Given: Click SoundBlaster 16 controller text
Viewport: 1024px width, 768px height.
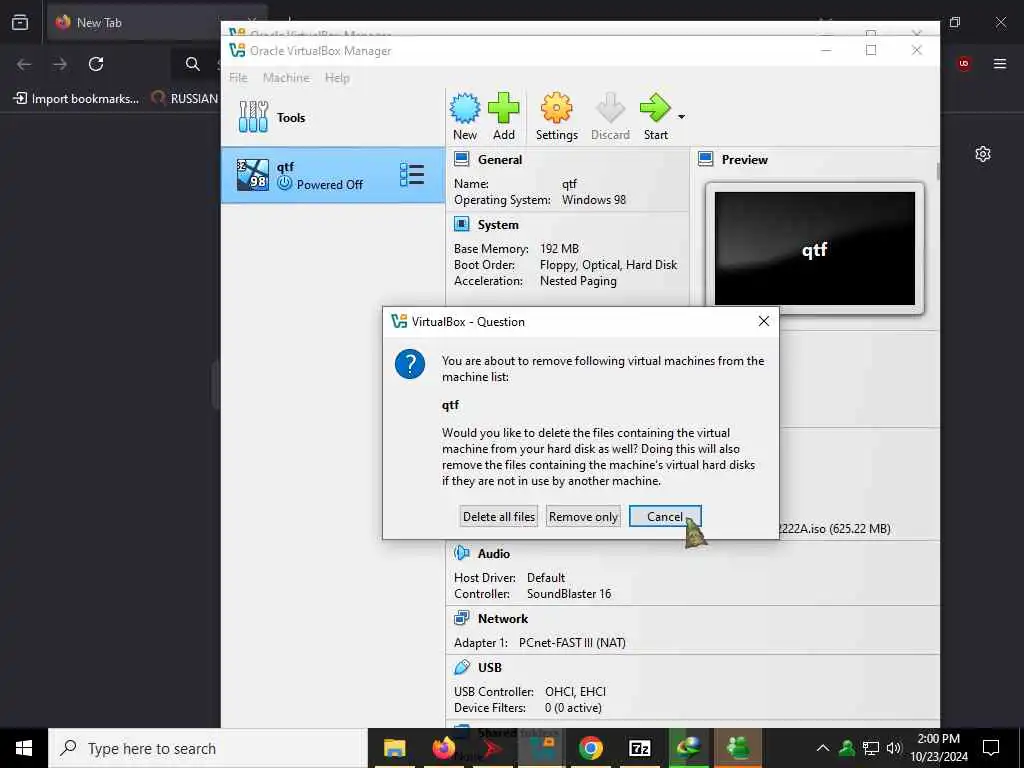Looking at the screenshot, I should (x=569, y=594).
